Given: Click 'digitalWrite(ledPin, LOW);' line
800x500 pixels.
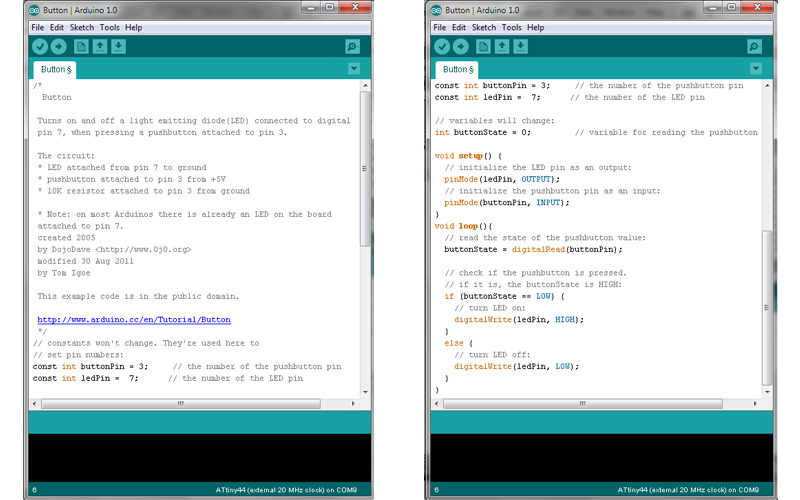Looking at the screenshot, I should coord(517,367).
